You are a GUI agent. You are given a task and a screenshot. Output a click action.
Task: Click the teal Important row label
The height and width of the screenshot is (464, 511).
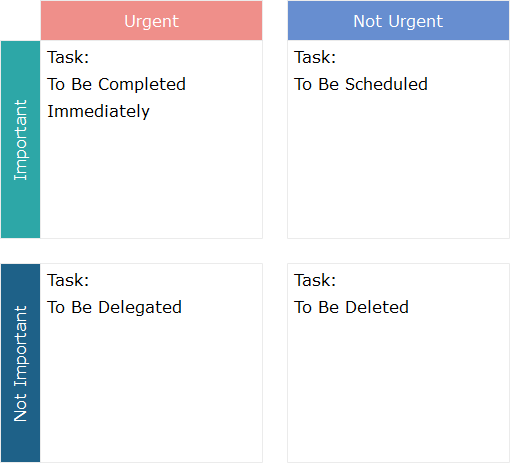[20, 140]
